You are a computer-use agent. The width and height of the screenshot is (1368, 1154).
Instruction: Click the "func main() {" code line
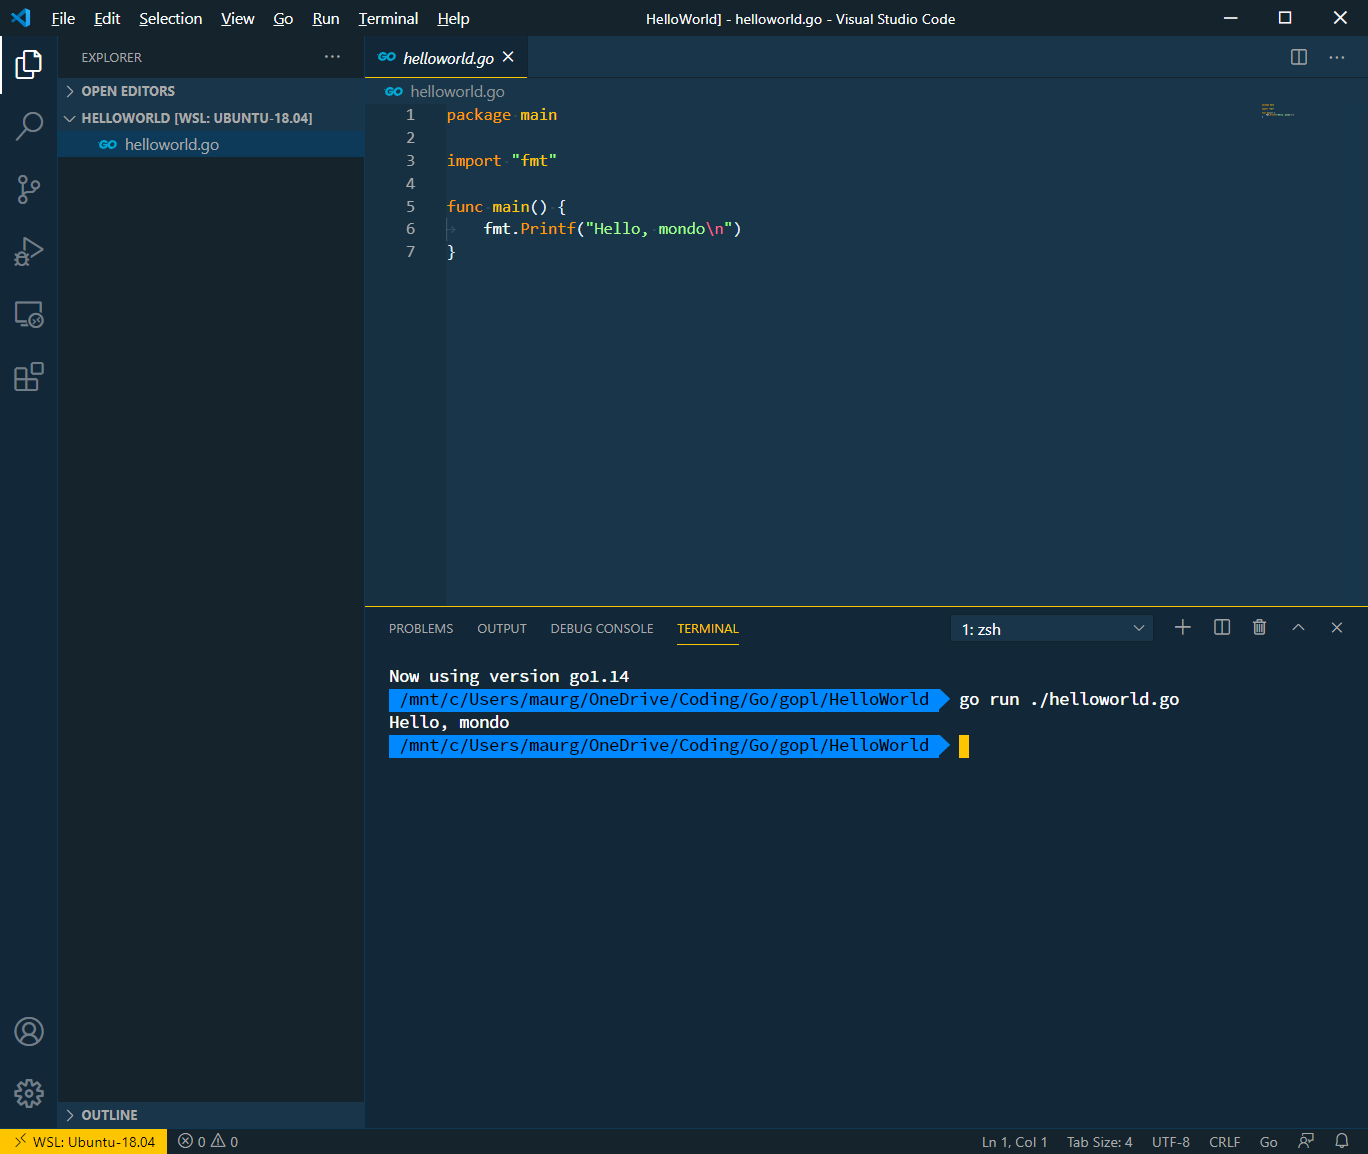click(507, 207)
